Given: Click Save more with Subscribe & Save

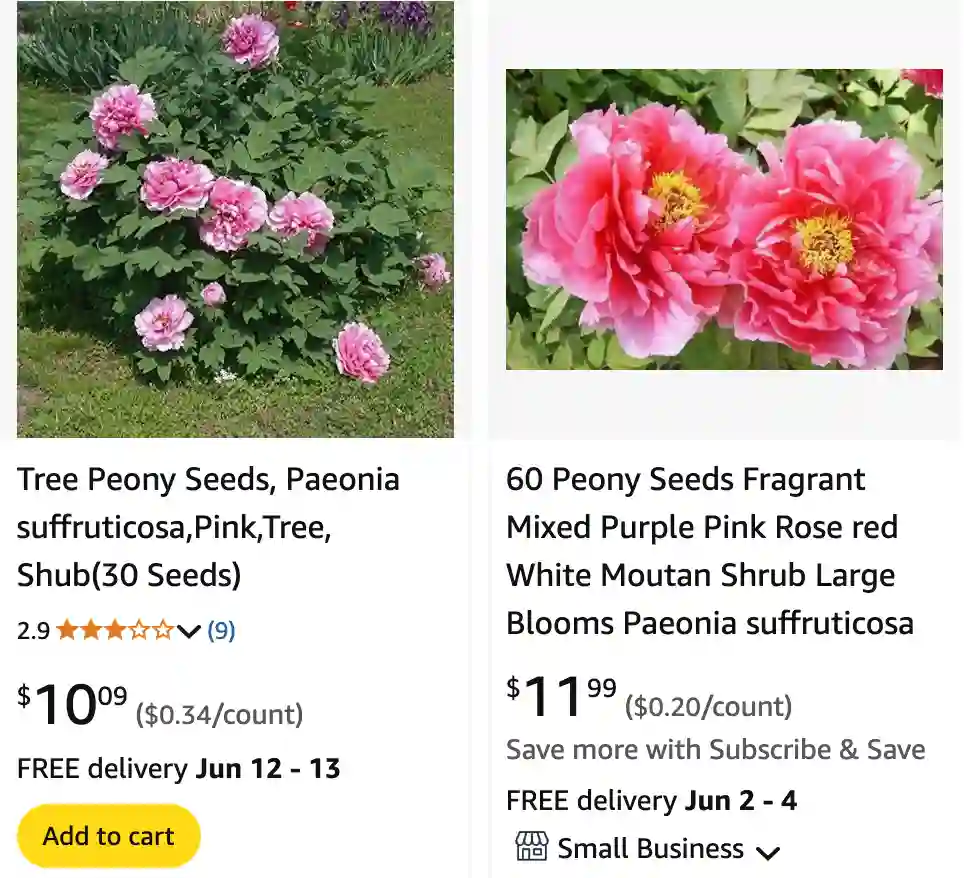Looking at the screenshot, I should point(716,749).
